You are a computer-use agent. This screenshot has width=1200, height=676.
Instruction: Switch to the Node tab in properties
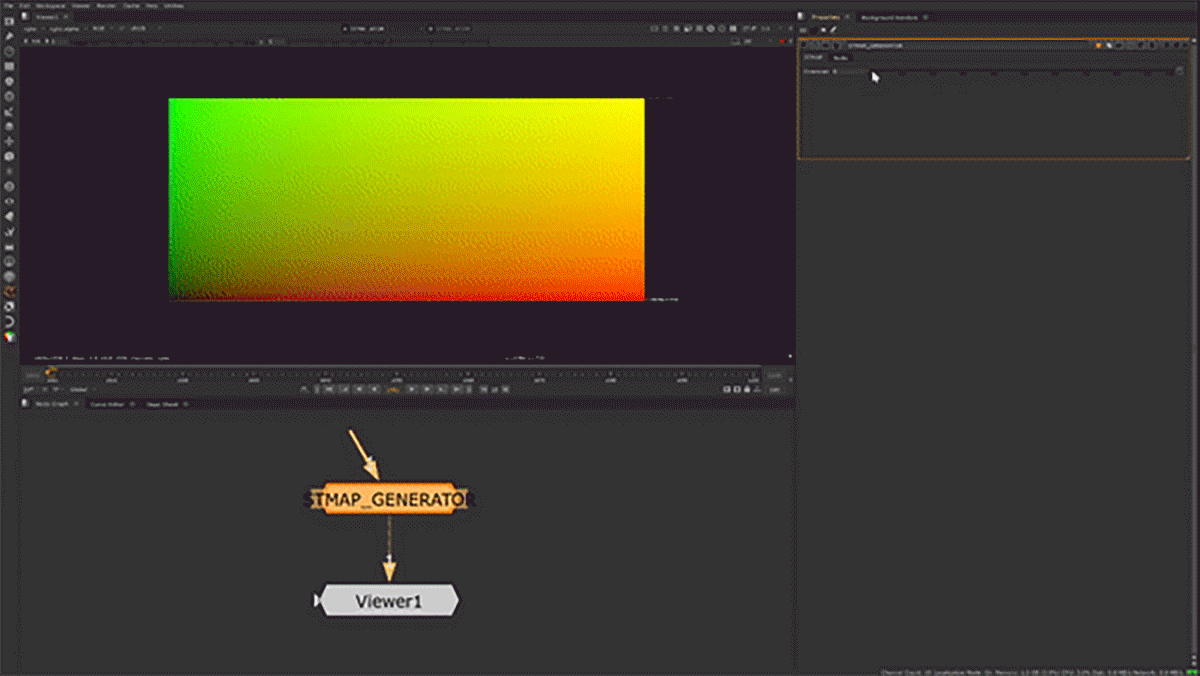841,58
